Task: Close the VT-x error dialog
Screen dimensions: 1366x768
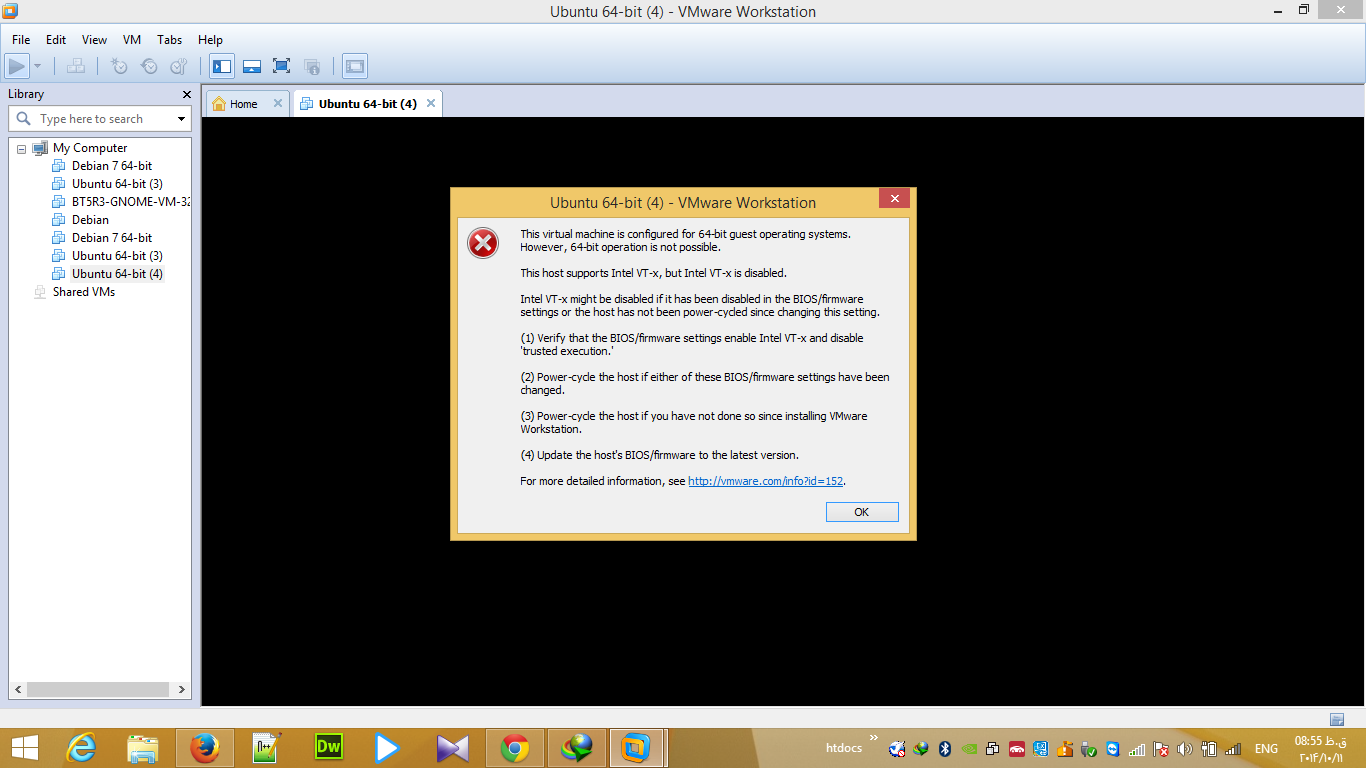Action: pyautogui.click(x=894, y=198)
